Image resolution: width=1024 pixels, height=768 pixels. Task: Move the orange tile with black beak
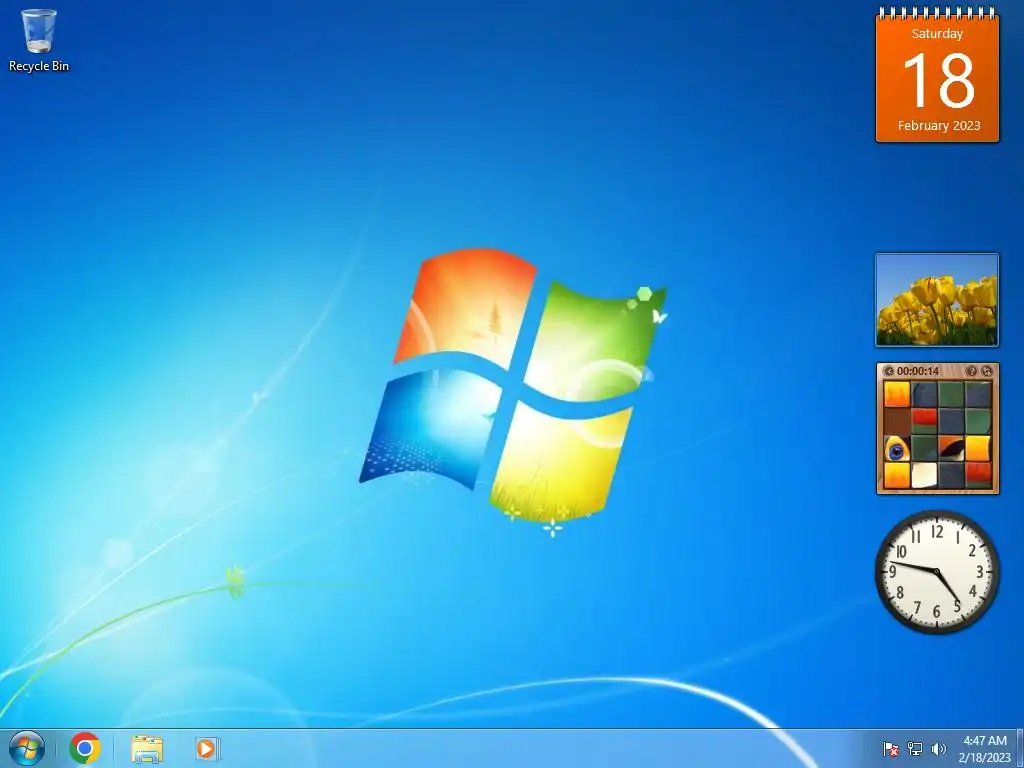952,448
